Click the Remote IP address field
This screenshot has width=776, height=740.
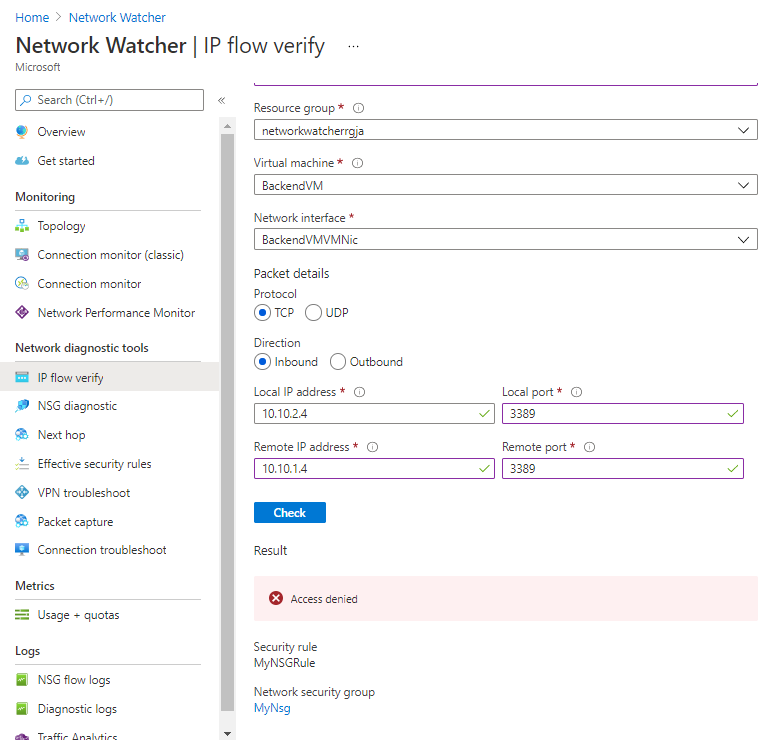pos(374,469)
